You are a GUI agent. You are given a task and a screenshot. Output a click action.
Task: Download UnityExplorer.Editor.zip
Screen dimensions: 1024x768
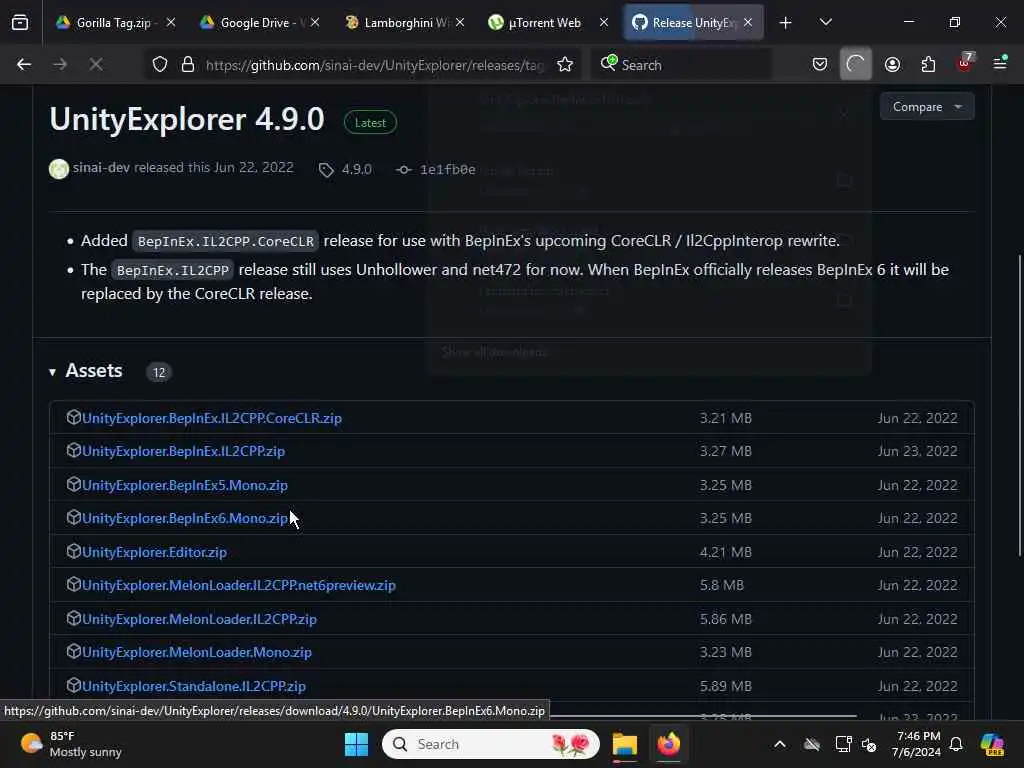(x=154, y=552)
